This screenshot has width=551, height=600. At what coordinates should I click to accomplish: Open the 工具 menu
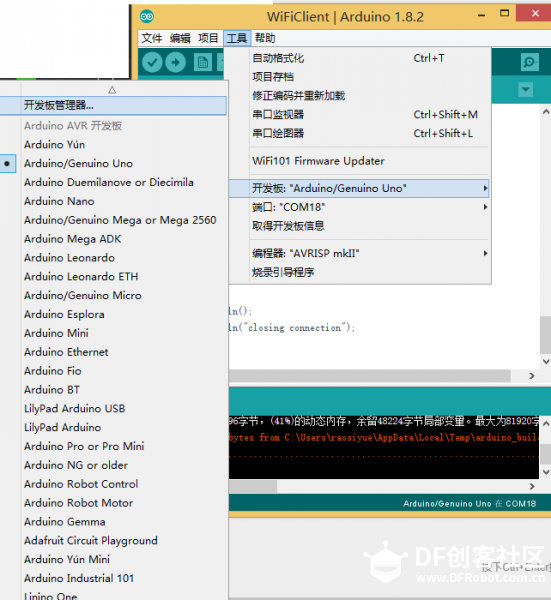pyautogui.click(x=237, y=38)
